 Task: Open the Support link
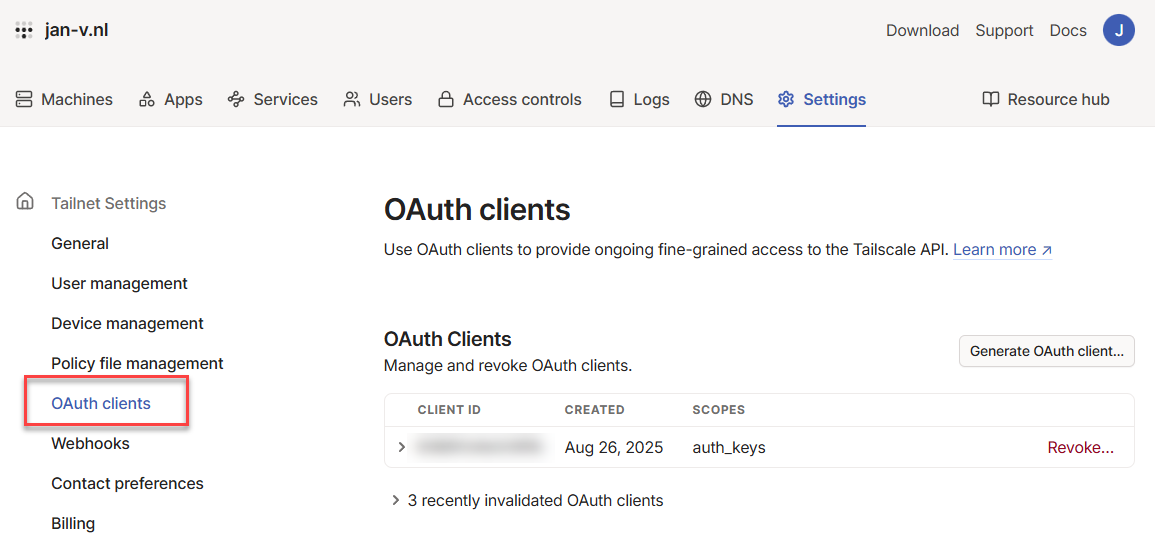pos(1005,31)
